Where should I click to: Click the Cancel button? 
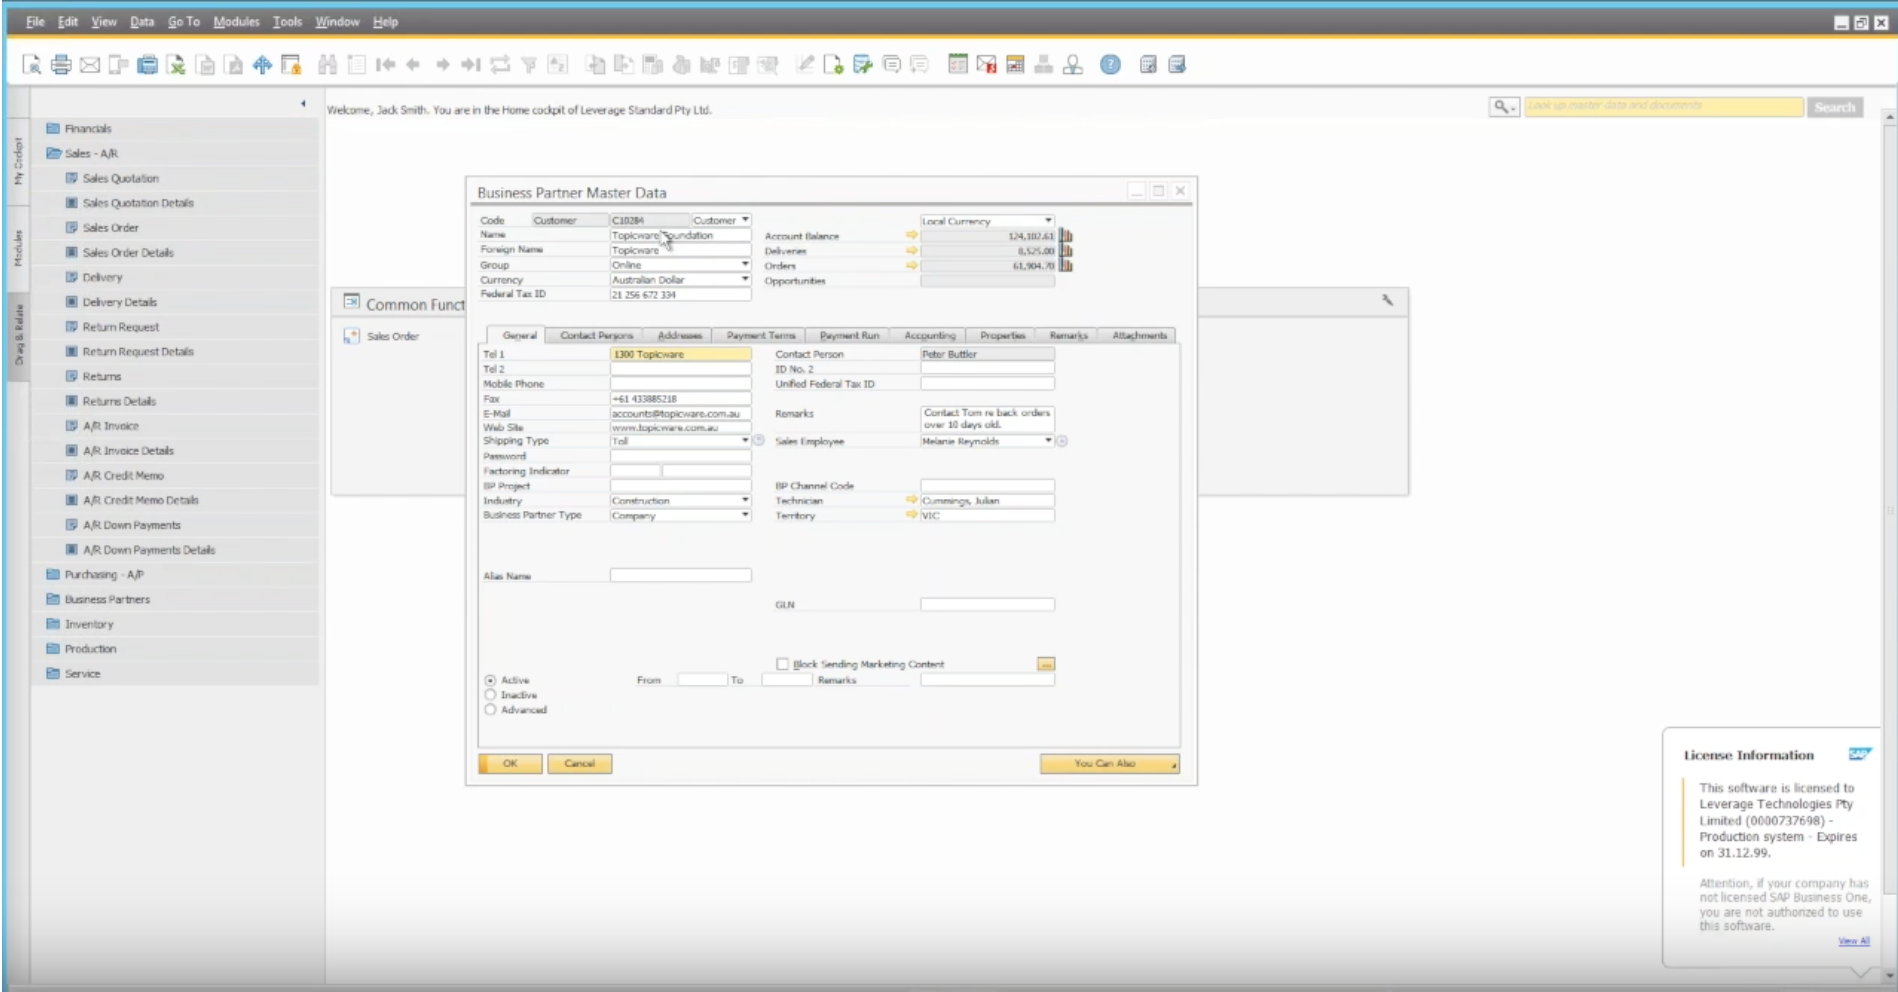(x=579, y=764)
